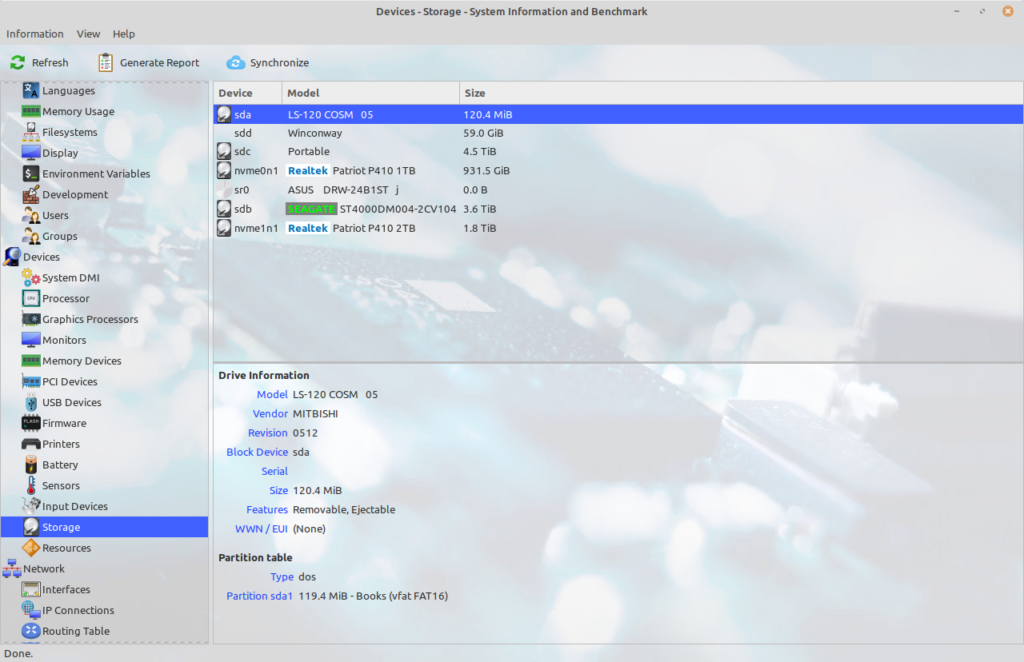Collapse the Devices tree category
This screenshot has width=1024, height=662.
point(12,257)
